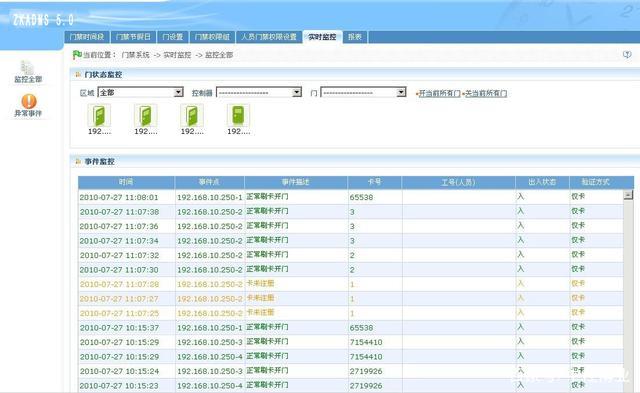This screenshot has height=393, width=640.
Task: Click the 出入状态 column header
Action: (542, 182)
